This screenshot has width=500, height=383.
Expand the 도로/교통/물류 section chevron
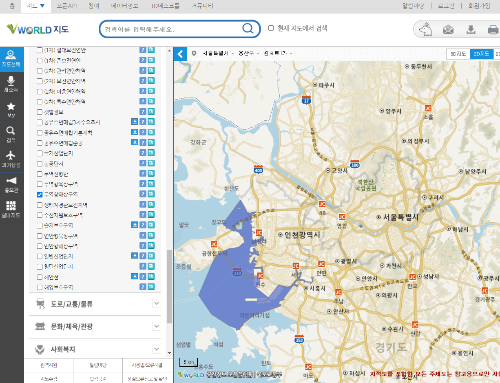tap(156, 304)
